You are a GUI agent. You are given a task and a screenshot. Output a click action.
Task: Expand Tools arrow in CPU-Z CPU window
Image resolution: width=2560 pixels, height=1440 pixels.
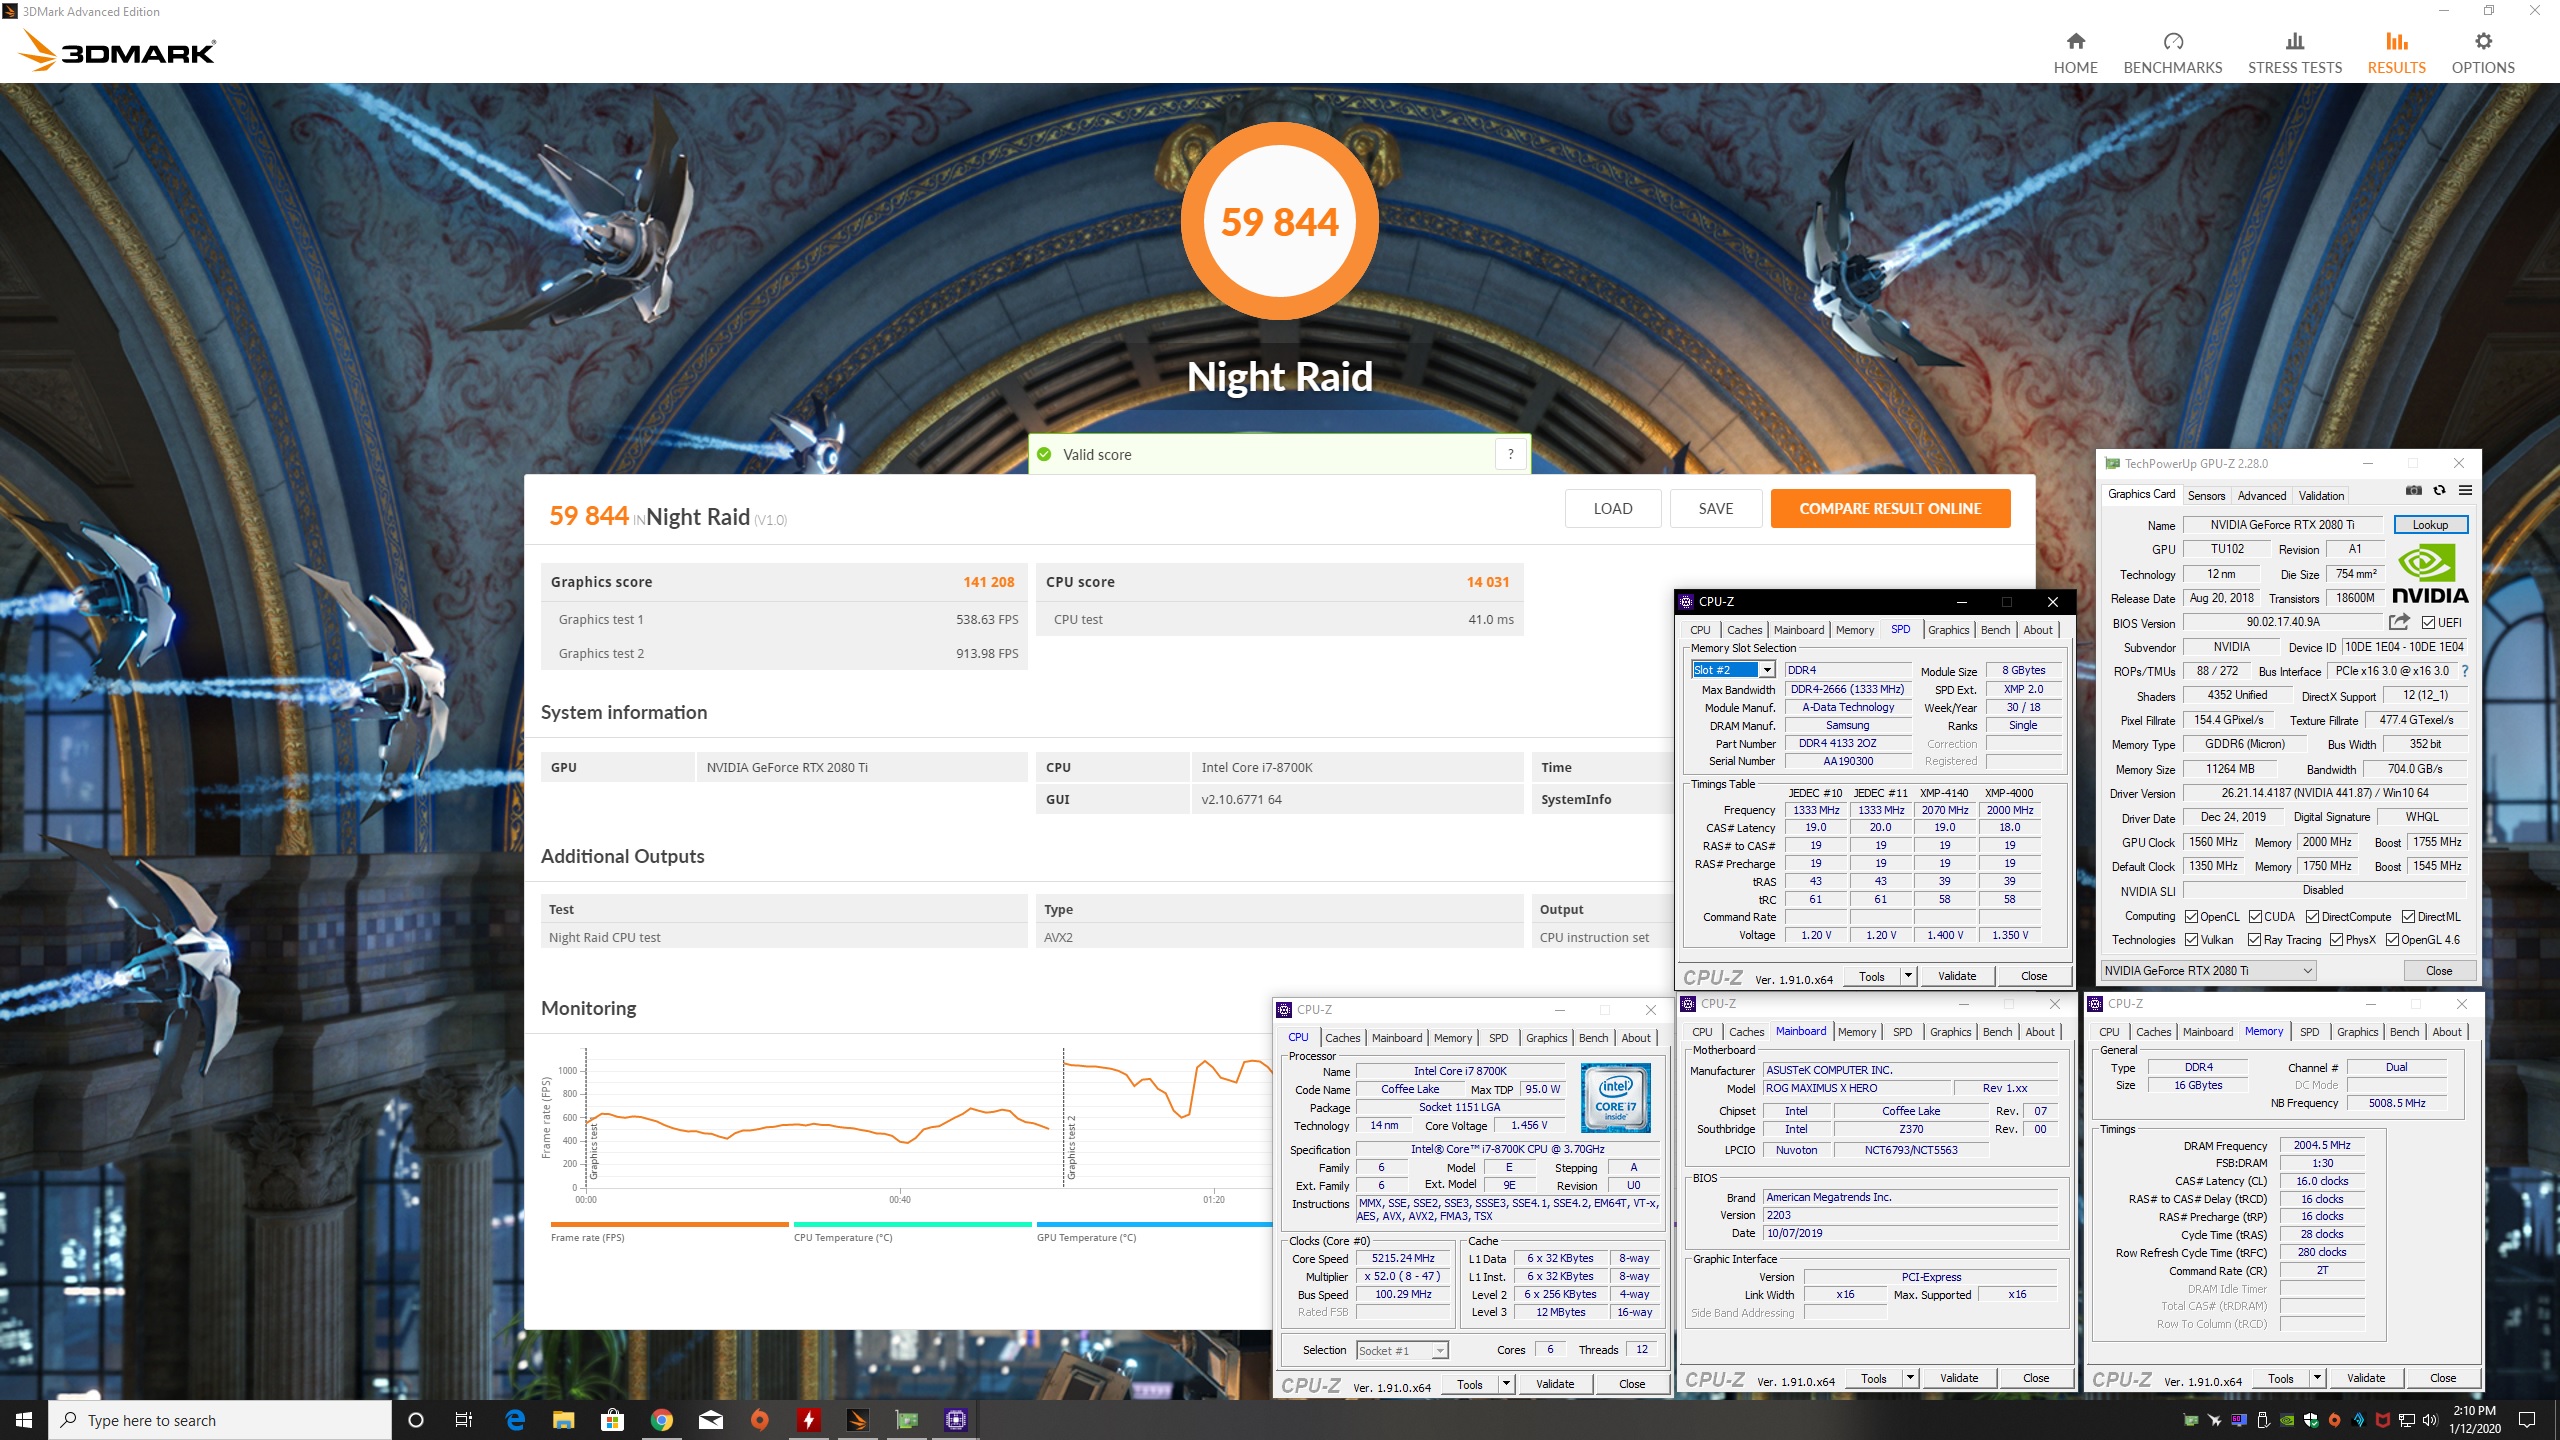pos(1506,1384)
